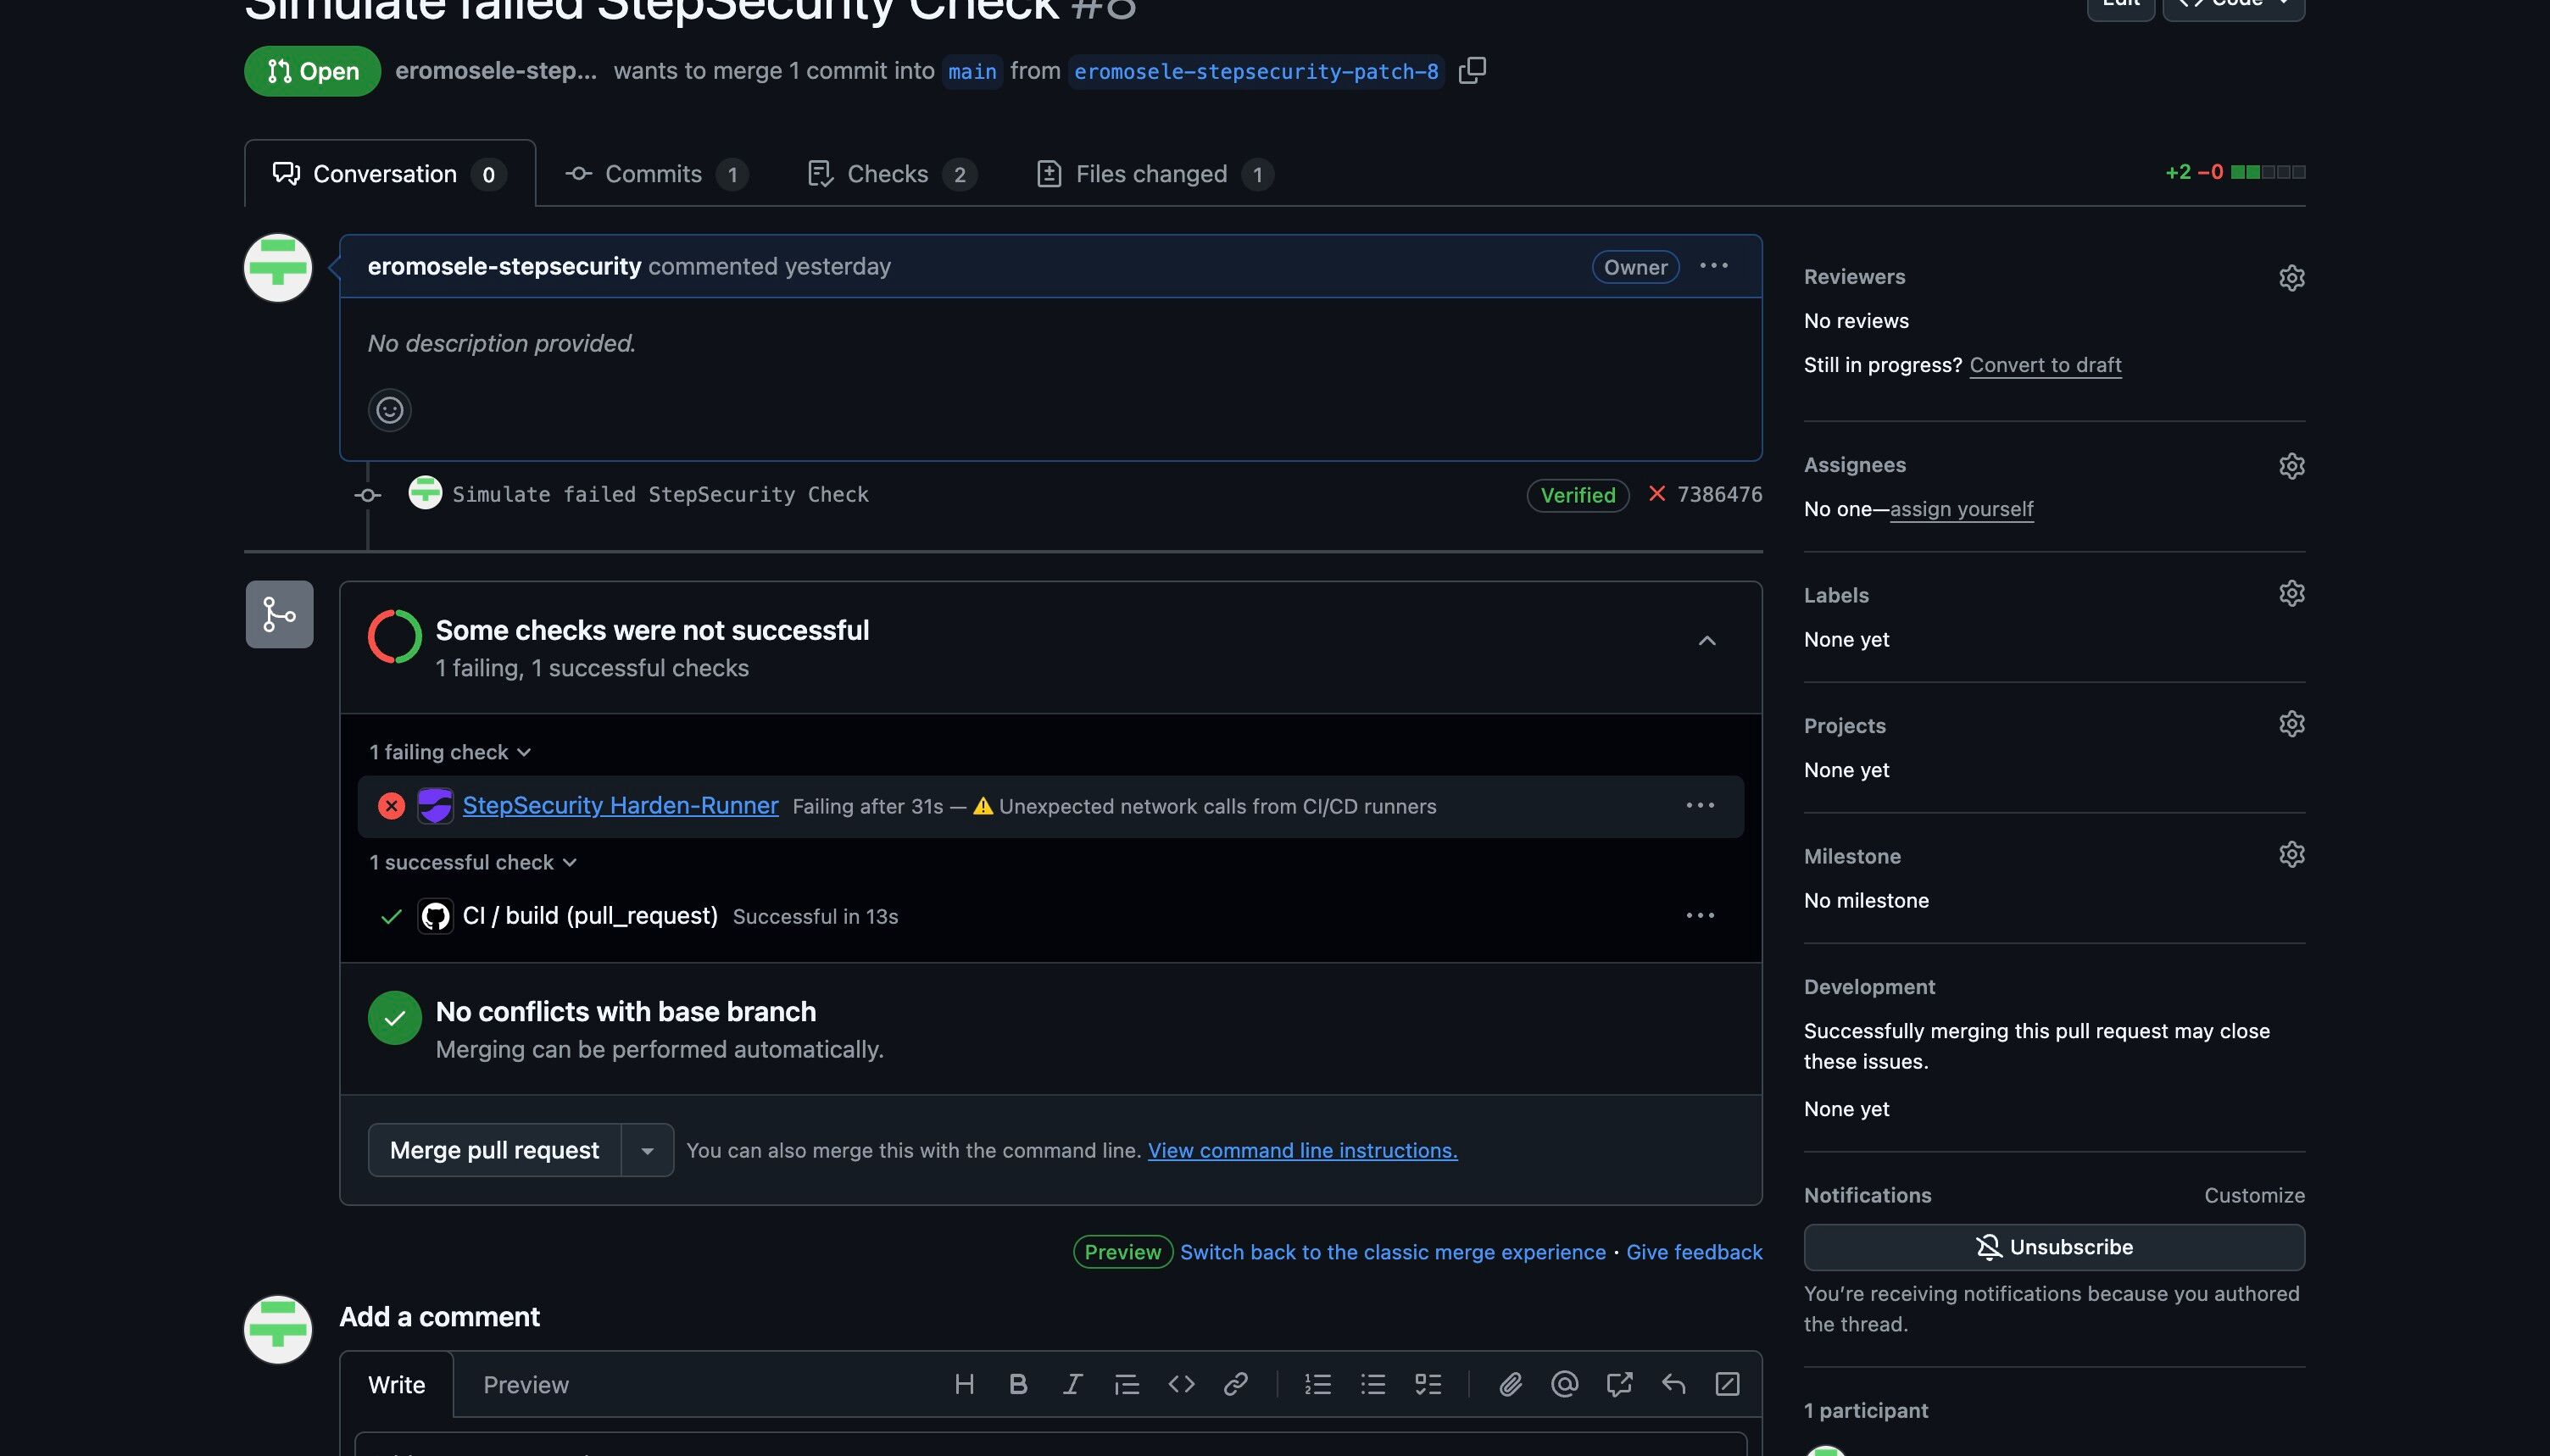Select the Conversation tab

coord(390,174)
